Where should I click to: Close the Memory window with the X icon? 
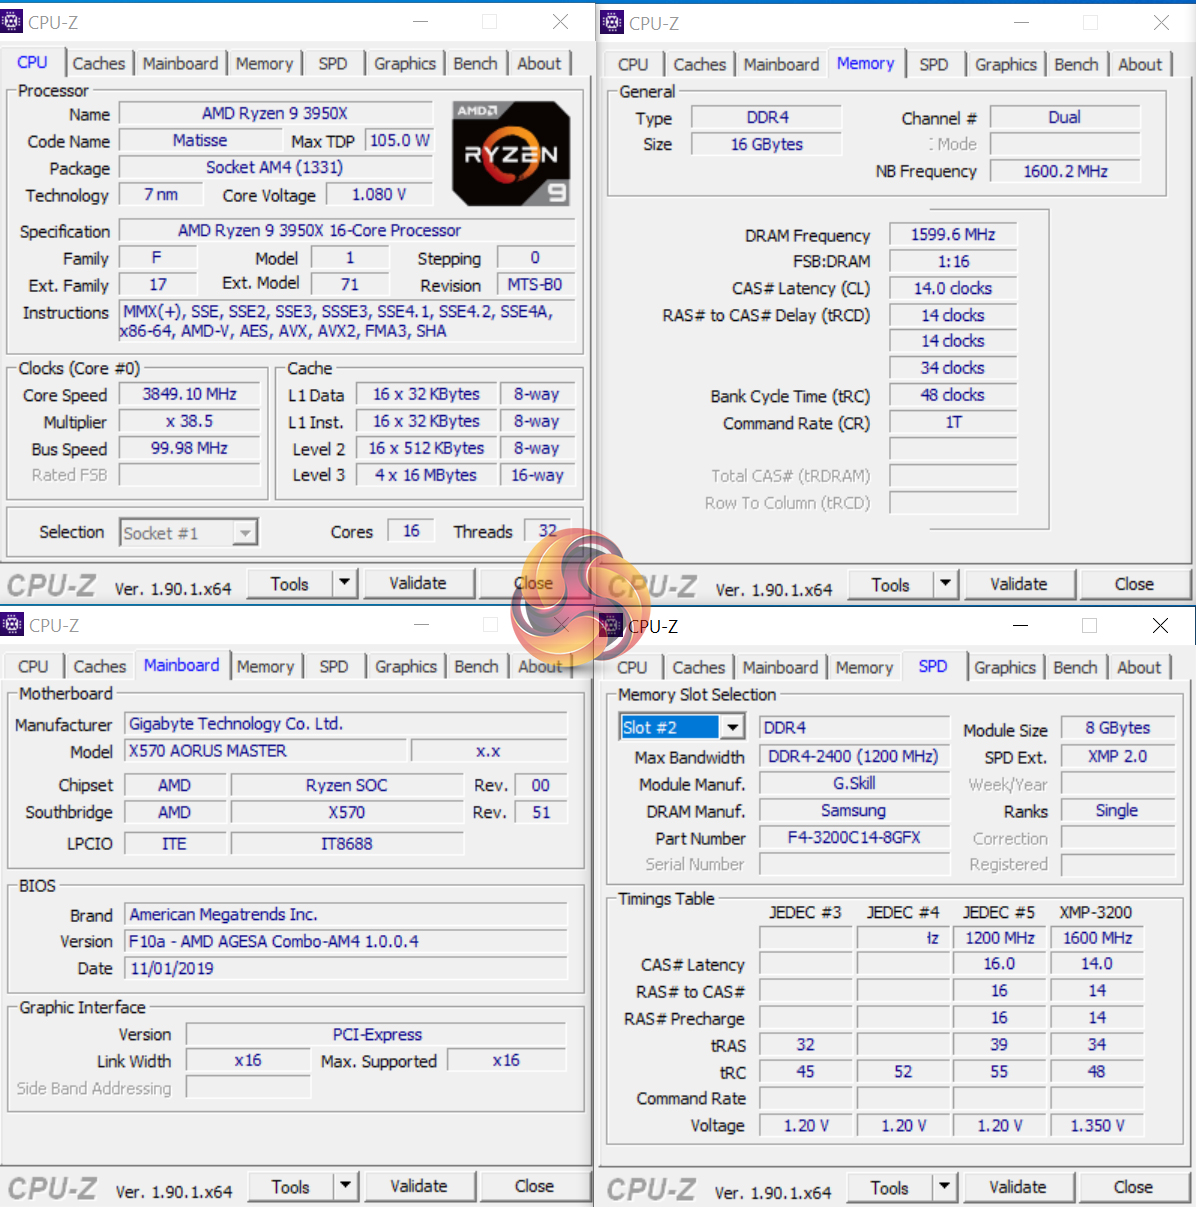click(1161, 22)
